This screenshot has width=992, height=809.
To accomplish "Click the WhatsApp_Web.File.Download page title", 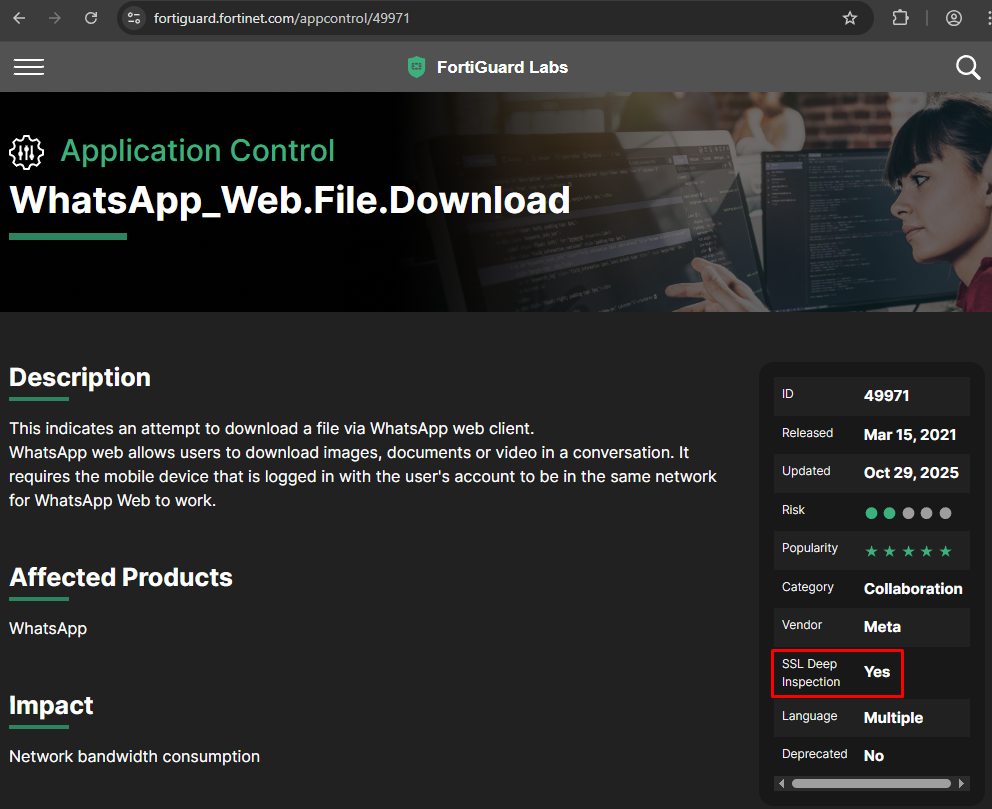I will [x=289, y=200].
